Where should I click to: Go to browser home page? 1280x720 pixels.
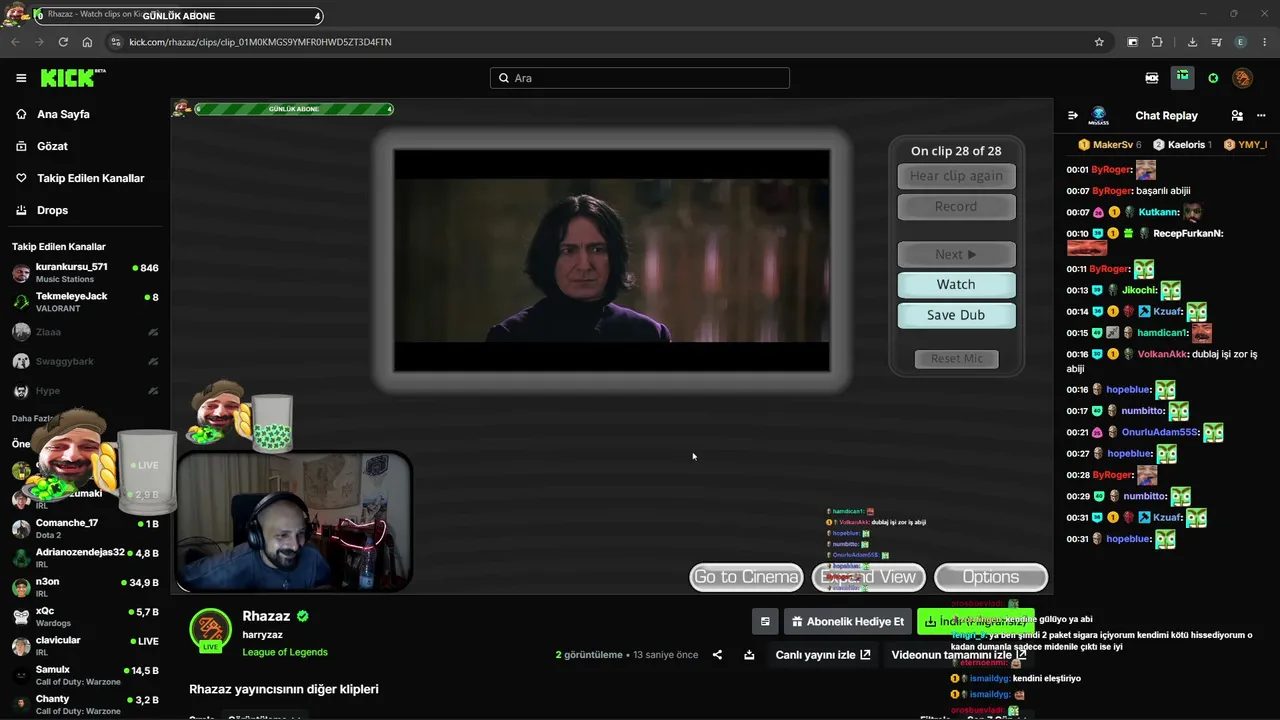click(87, 42)
